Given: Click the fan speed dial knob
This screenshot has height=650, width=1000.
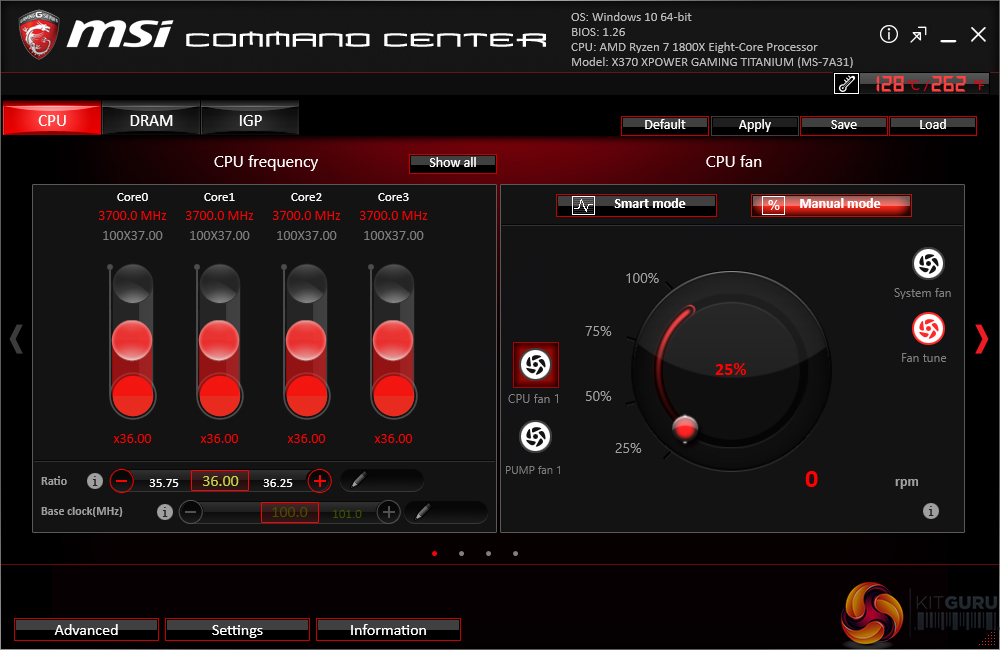Looking at the screenshot, I should pos(685,428).
